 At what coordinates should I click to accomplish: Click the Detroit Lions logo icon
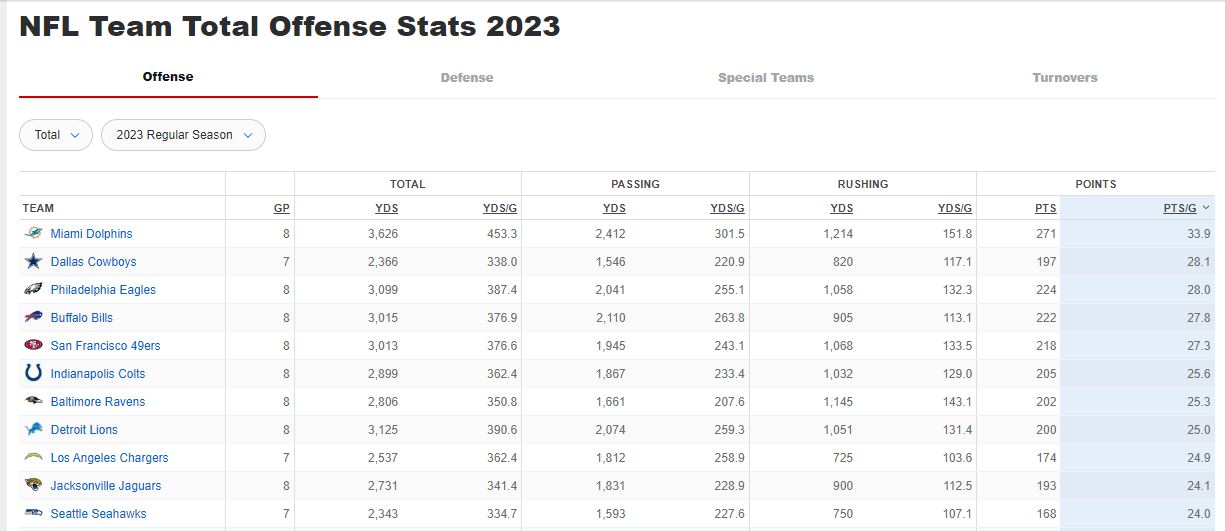33,430
